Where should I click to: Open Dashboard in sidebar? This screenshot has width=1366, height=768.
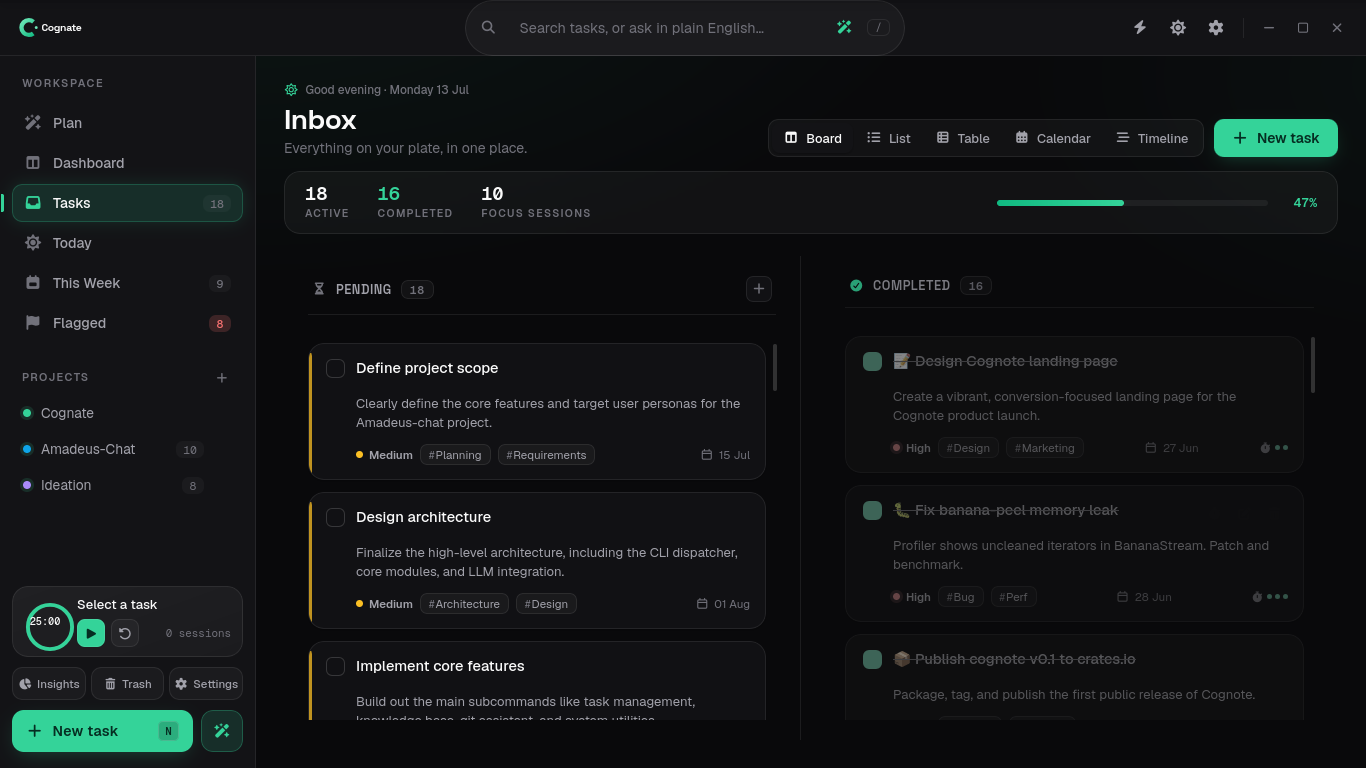tap(127, 163)
